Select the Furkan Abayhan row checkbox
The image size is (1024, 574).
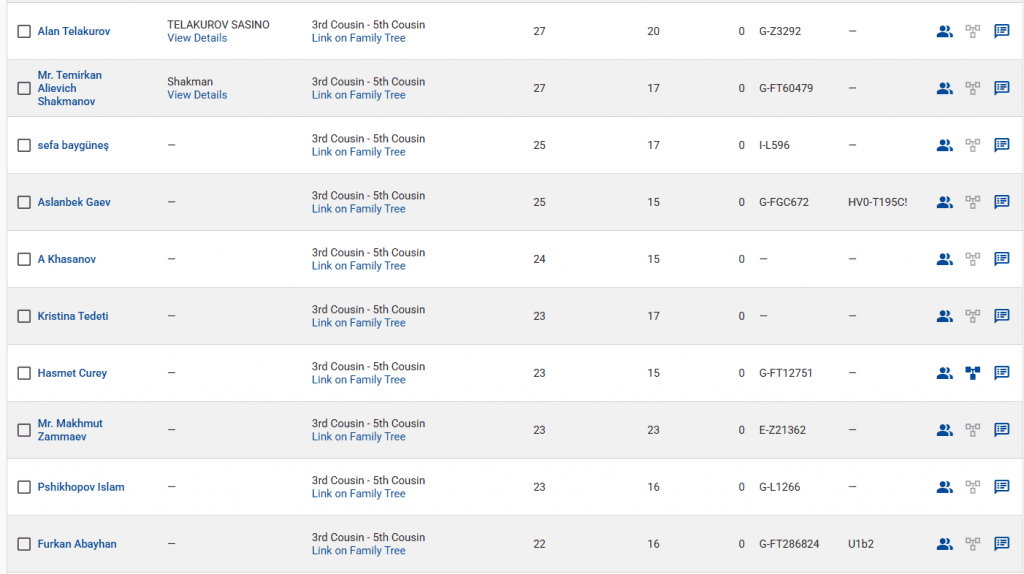(24, 545)
